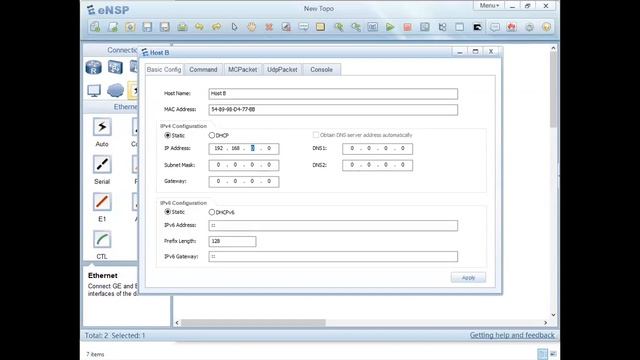Select the DHCPv6 radio button
Screen dimensions: 640x360
tap(211, 212)
